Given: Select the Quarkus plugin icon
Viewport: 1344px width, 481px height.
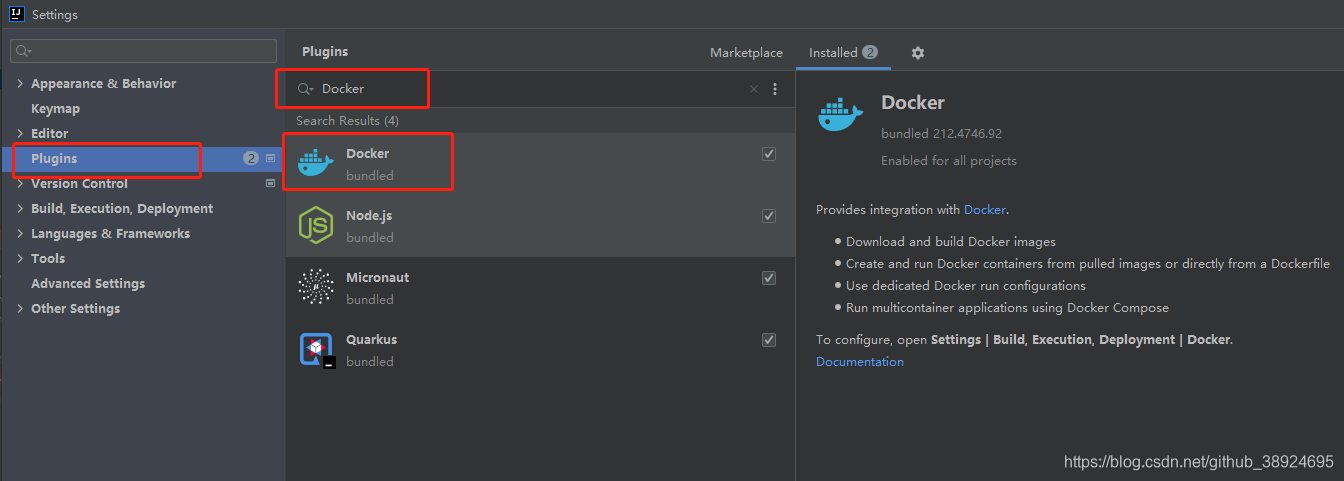Looking at the screenshot, I should click(x=316, y=349).
